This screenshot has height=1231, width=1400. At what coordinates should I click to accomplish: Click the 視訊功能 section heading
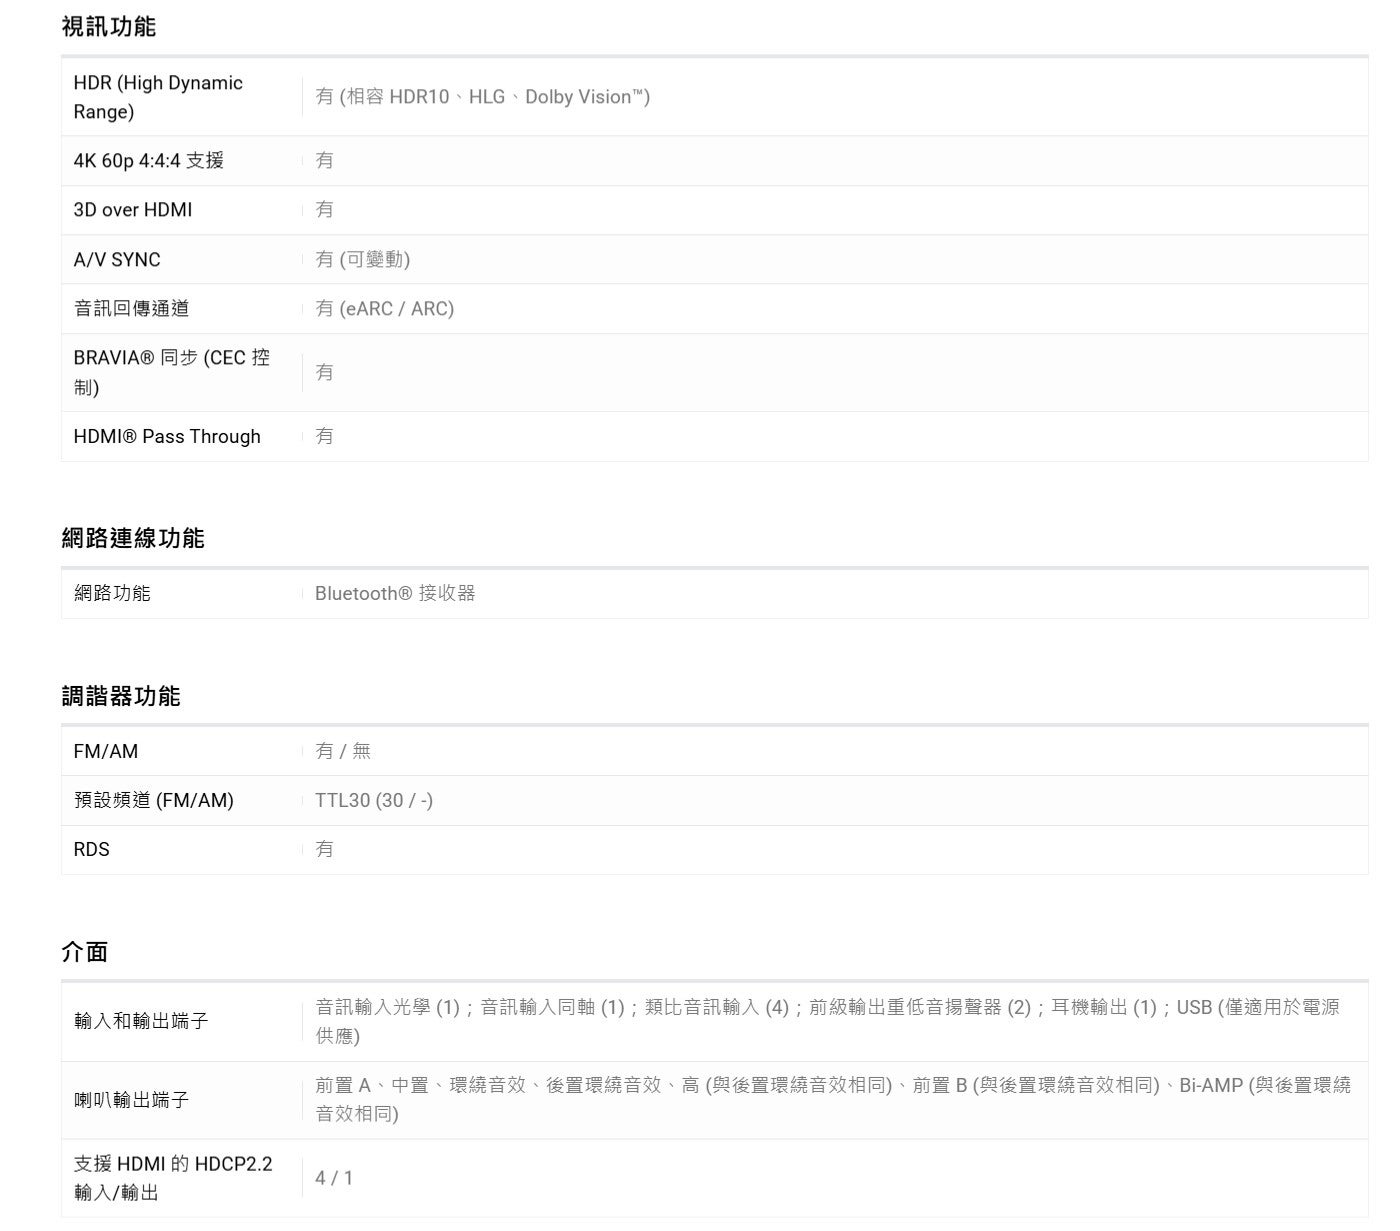pos(108,27)
